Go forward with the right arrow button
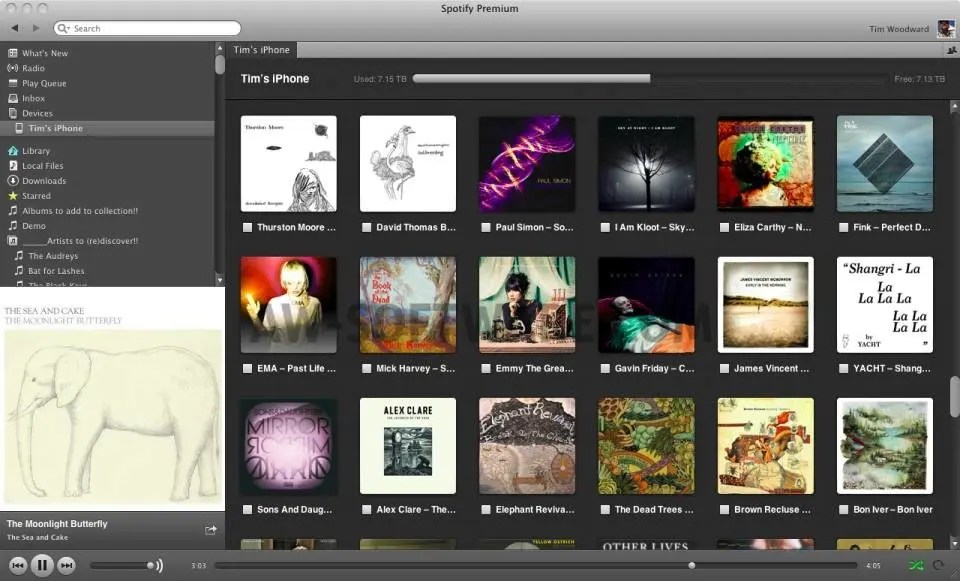The width and height of the screenshot is (960, 581). pyautogui.click(x=36, y=28)
